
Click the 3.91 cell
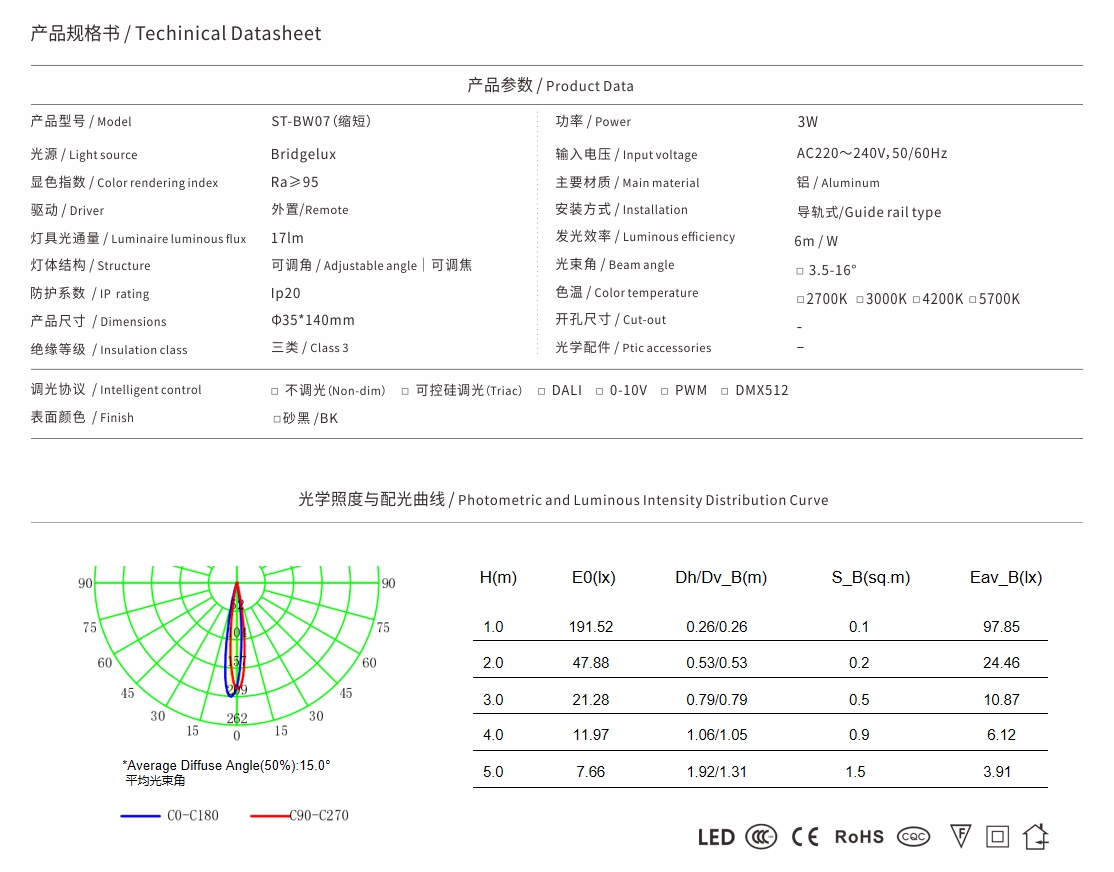(x=997, y=772)
